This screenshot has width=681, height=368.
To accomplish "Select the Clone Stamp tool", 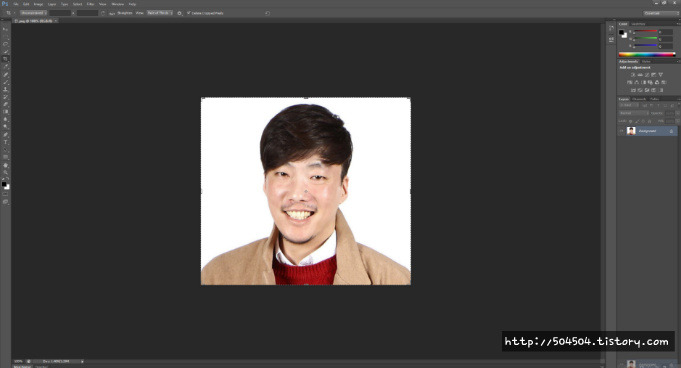I will click(5, 89).
